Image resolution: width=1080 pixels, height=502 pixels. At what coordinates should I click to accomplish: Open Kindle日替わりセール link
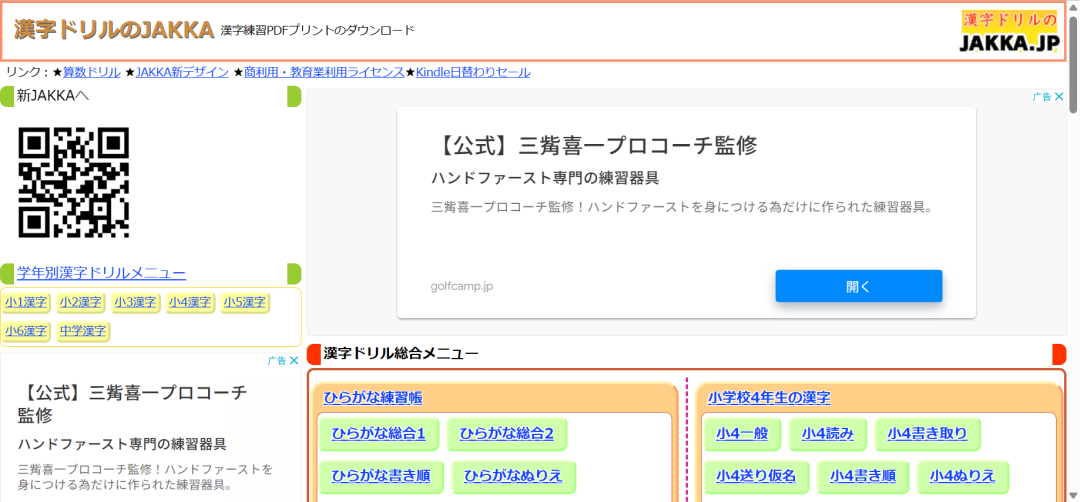point(472,72)
